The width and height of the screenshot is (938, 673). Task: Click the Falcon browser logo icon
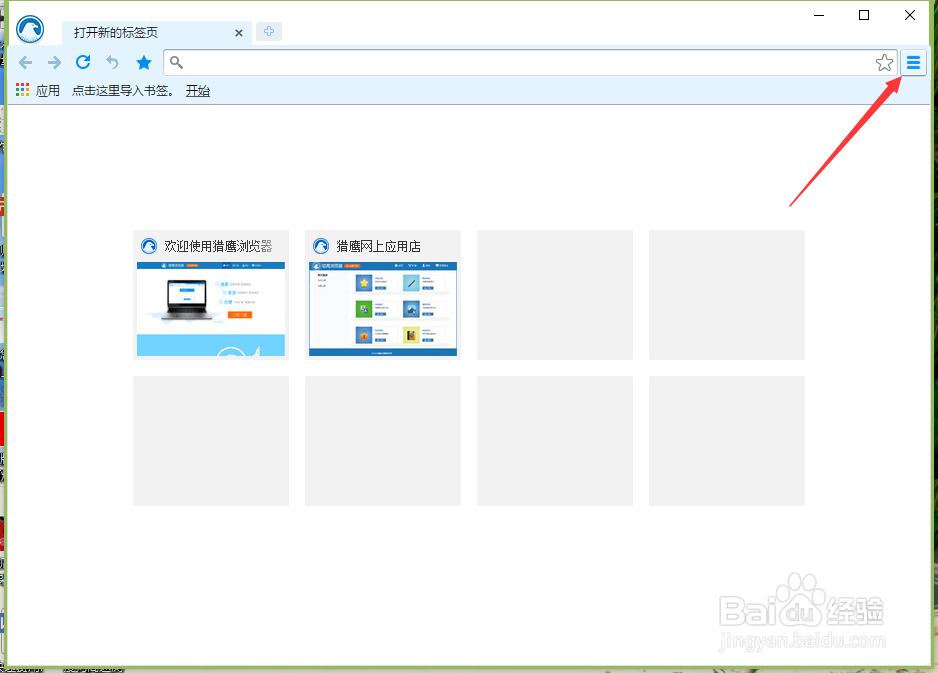[x=30, y=28]
